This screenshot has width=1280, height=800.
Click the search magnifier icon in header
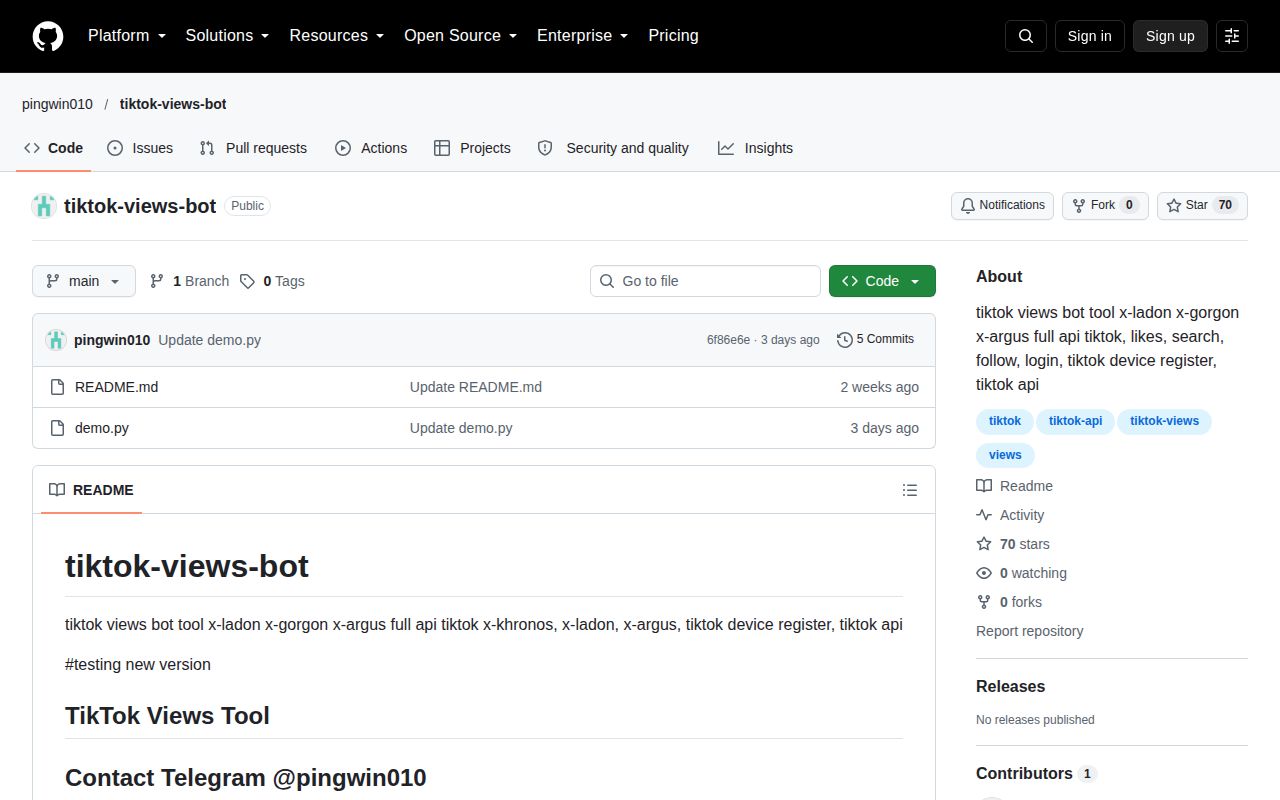tap(1026, 36)
